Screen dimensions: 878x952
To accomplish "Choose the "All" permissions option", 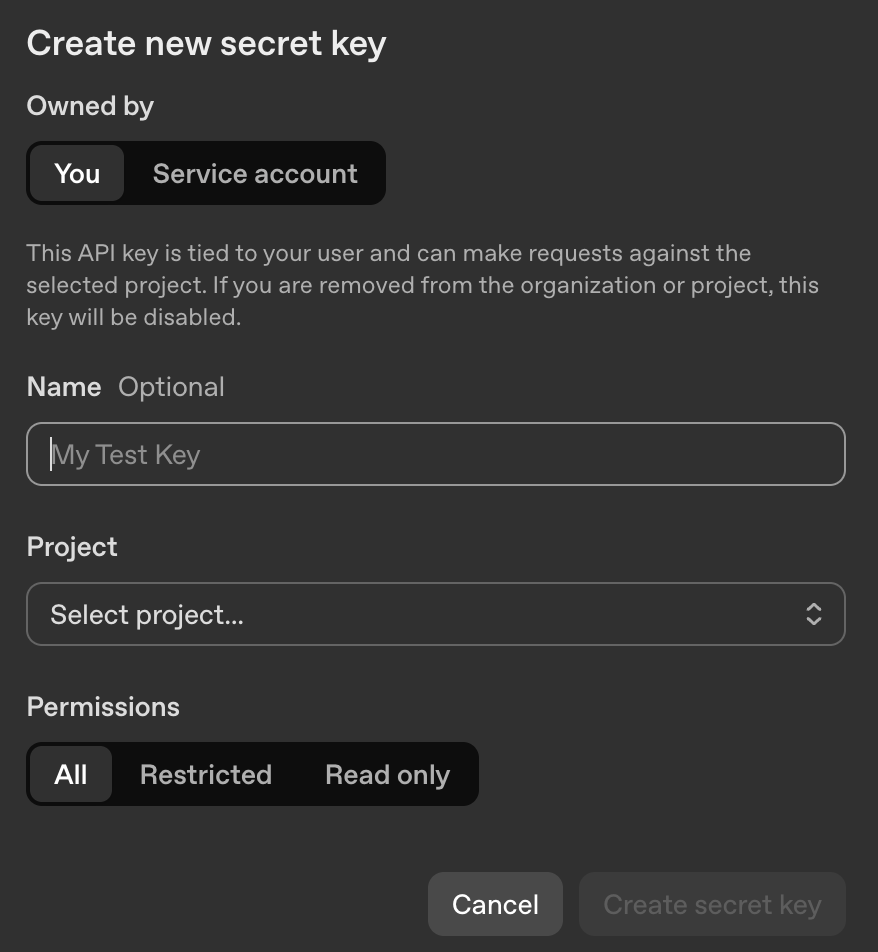I will coord(71,774).
